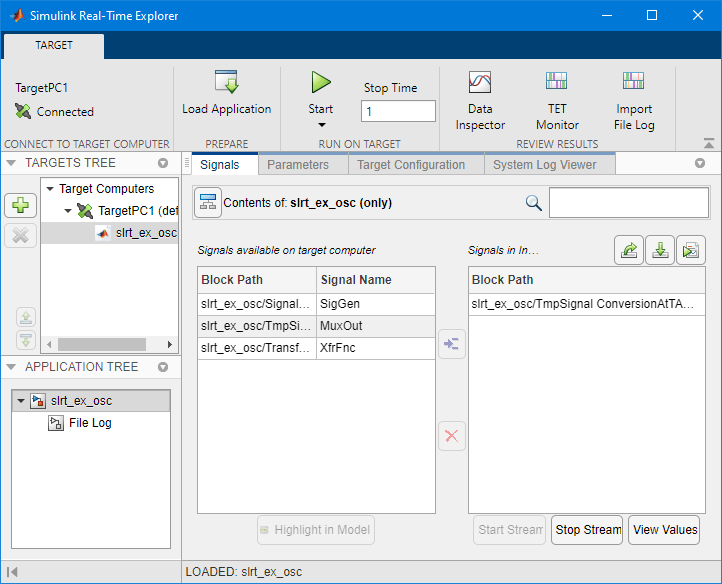Select the TARGET ribbon tab

(x=54, y=45)
